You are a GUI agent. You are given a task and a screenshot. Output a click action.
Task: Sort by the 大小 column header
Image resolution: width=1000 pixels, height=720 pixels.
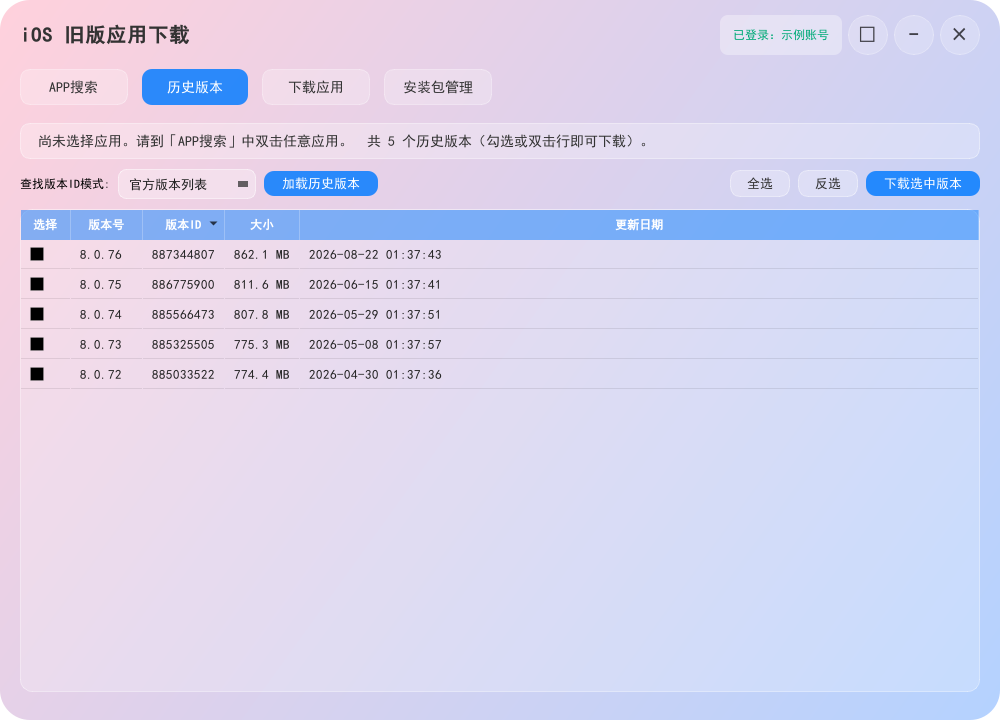click(x=261, y=225)
